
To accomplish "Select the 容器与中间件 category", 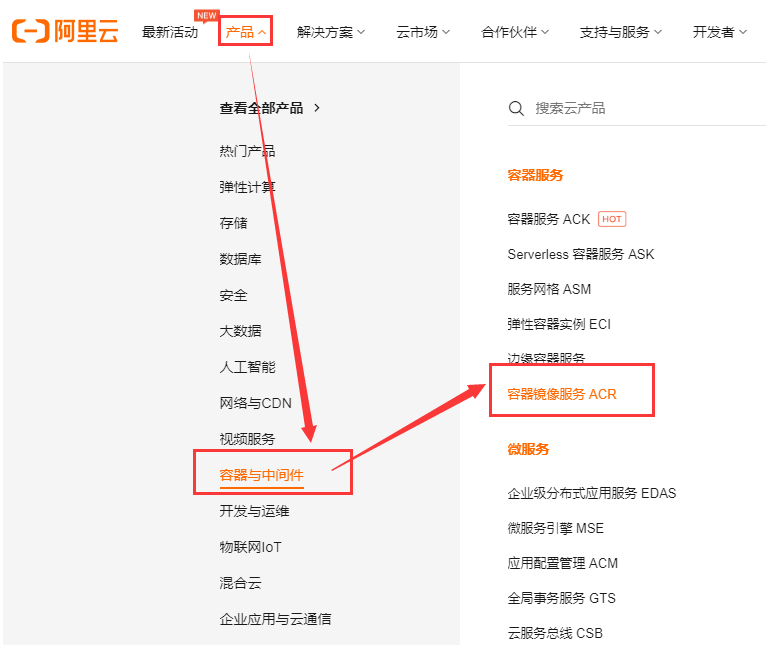I will tap(262, 475).
